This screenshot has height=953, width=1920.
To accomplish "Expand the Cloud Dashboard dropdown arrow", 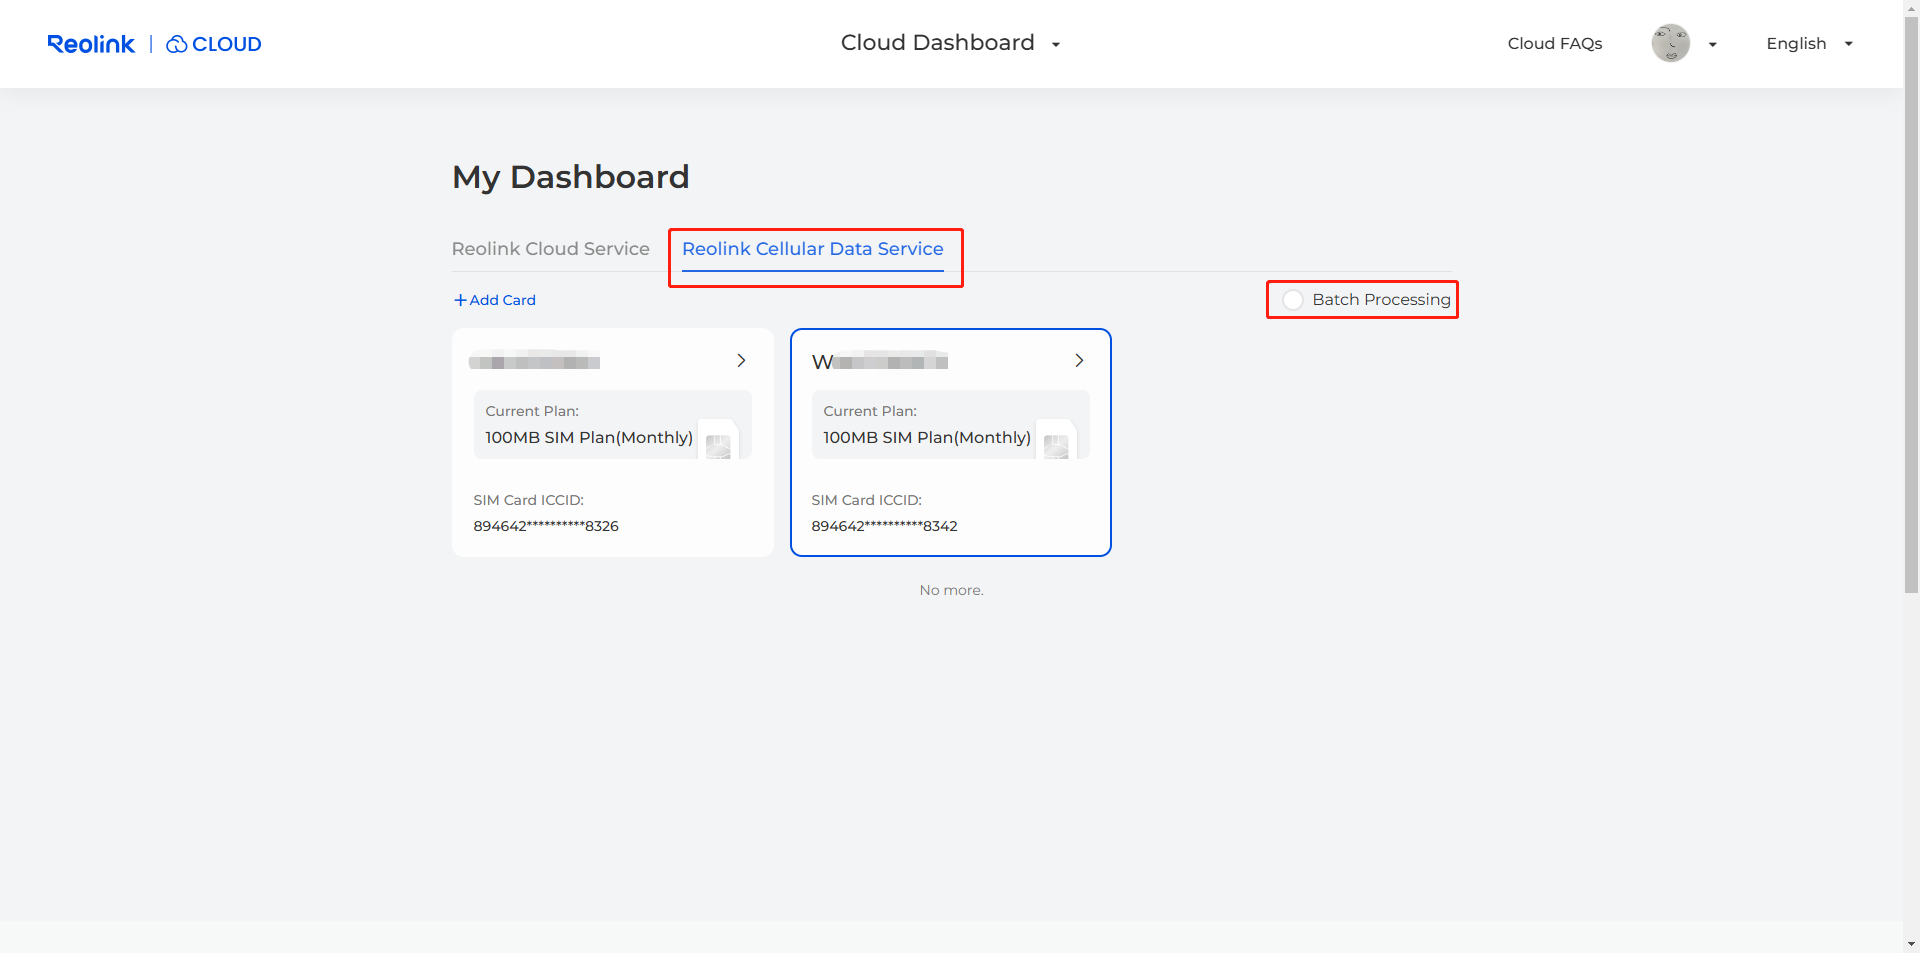I will click(x=1056, y=44).
